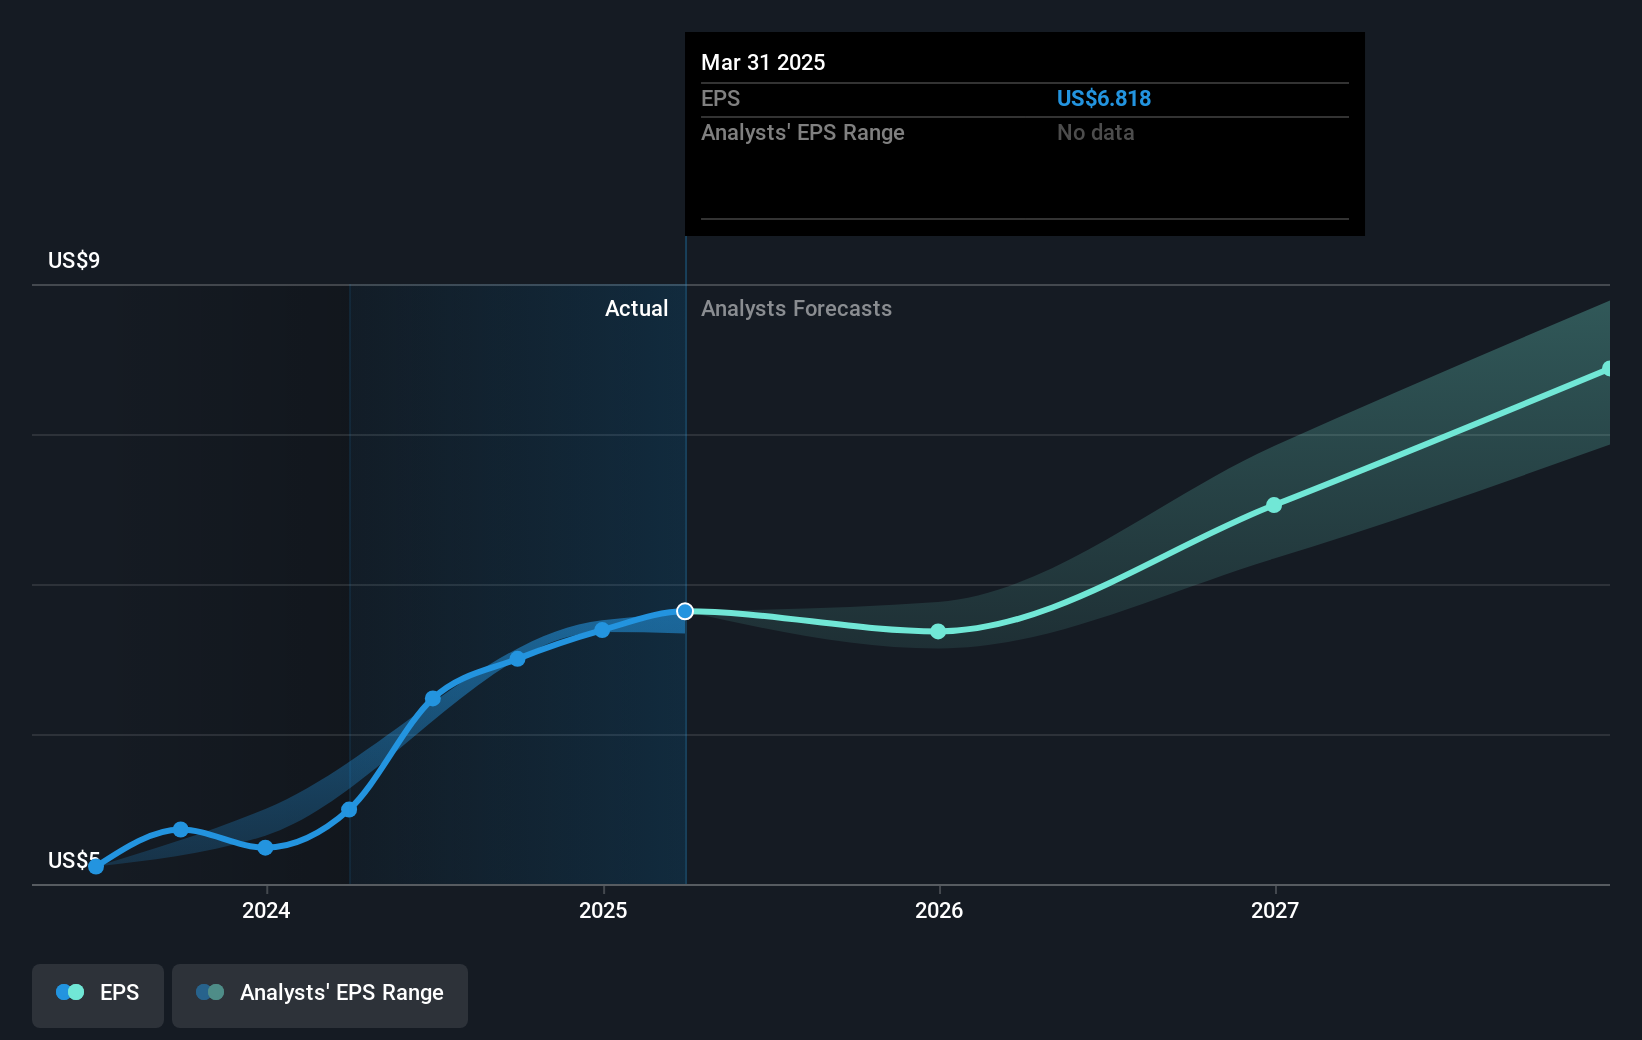Image resolution: width=1642 pixels, height=1040 pixels.
Task: Click the last forecast data point at chart edge
Action: point(1606,369)
